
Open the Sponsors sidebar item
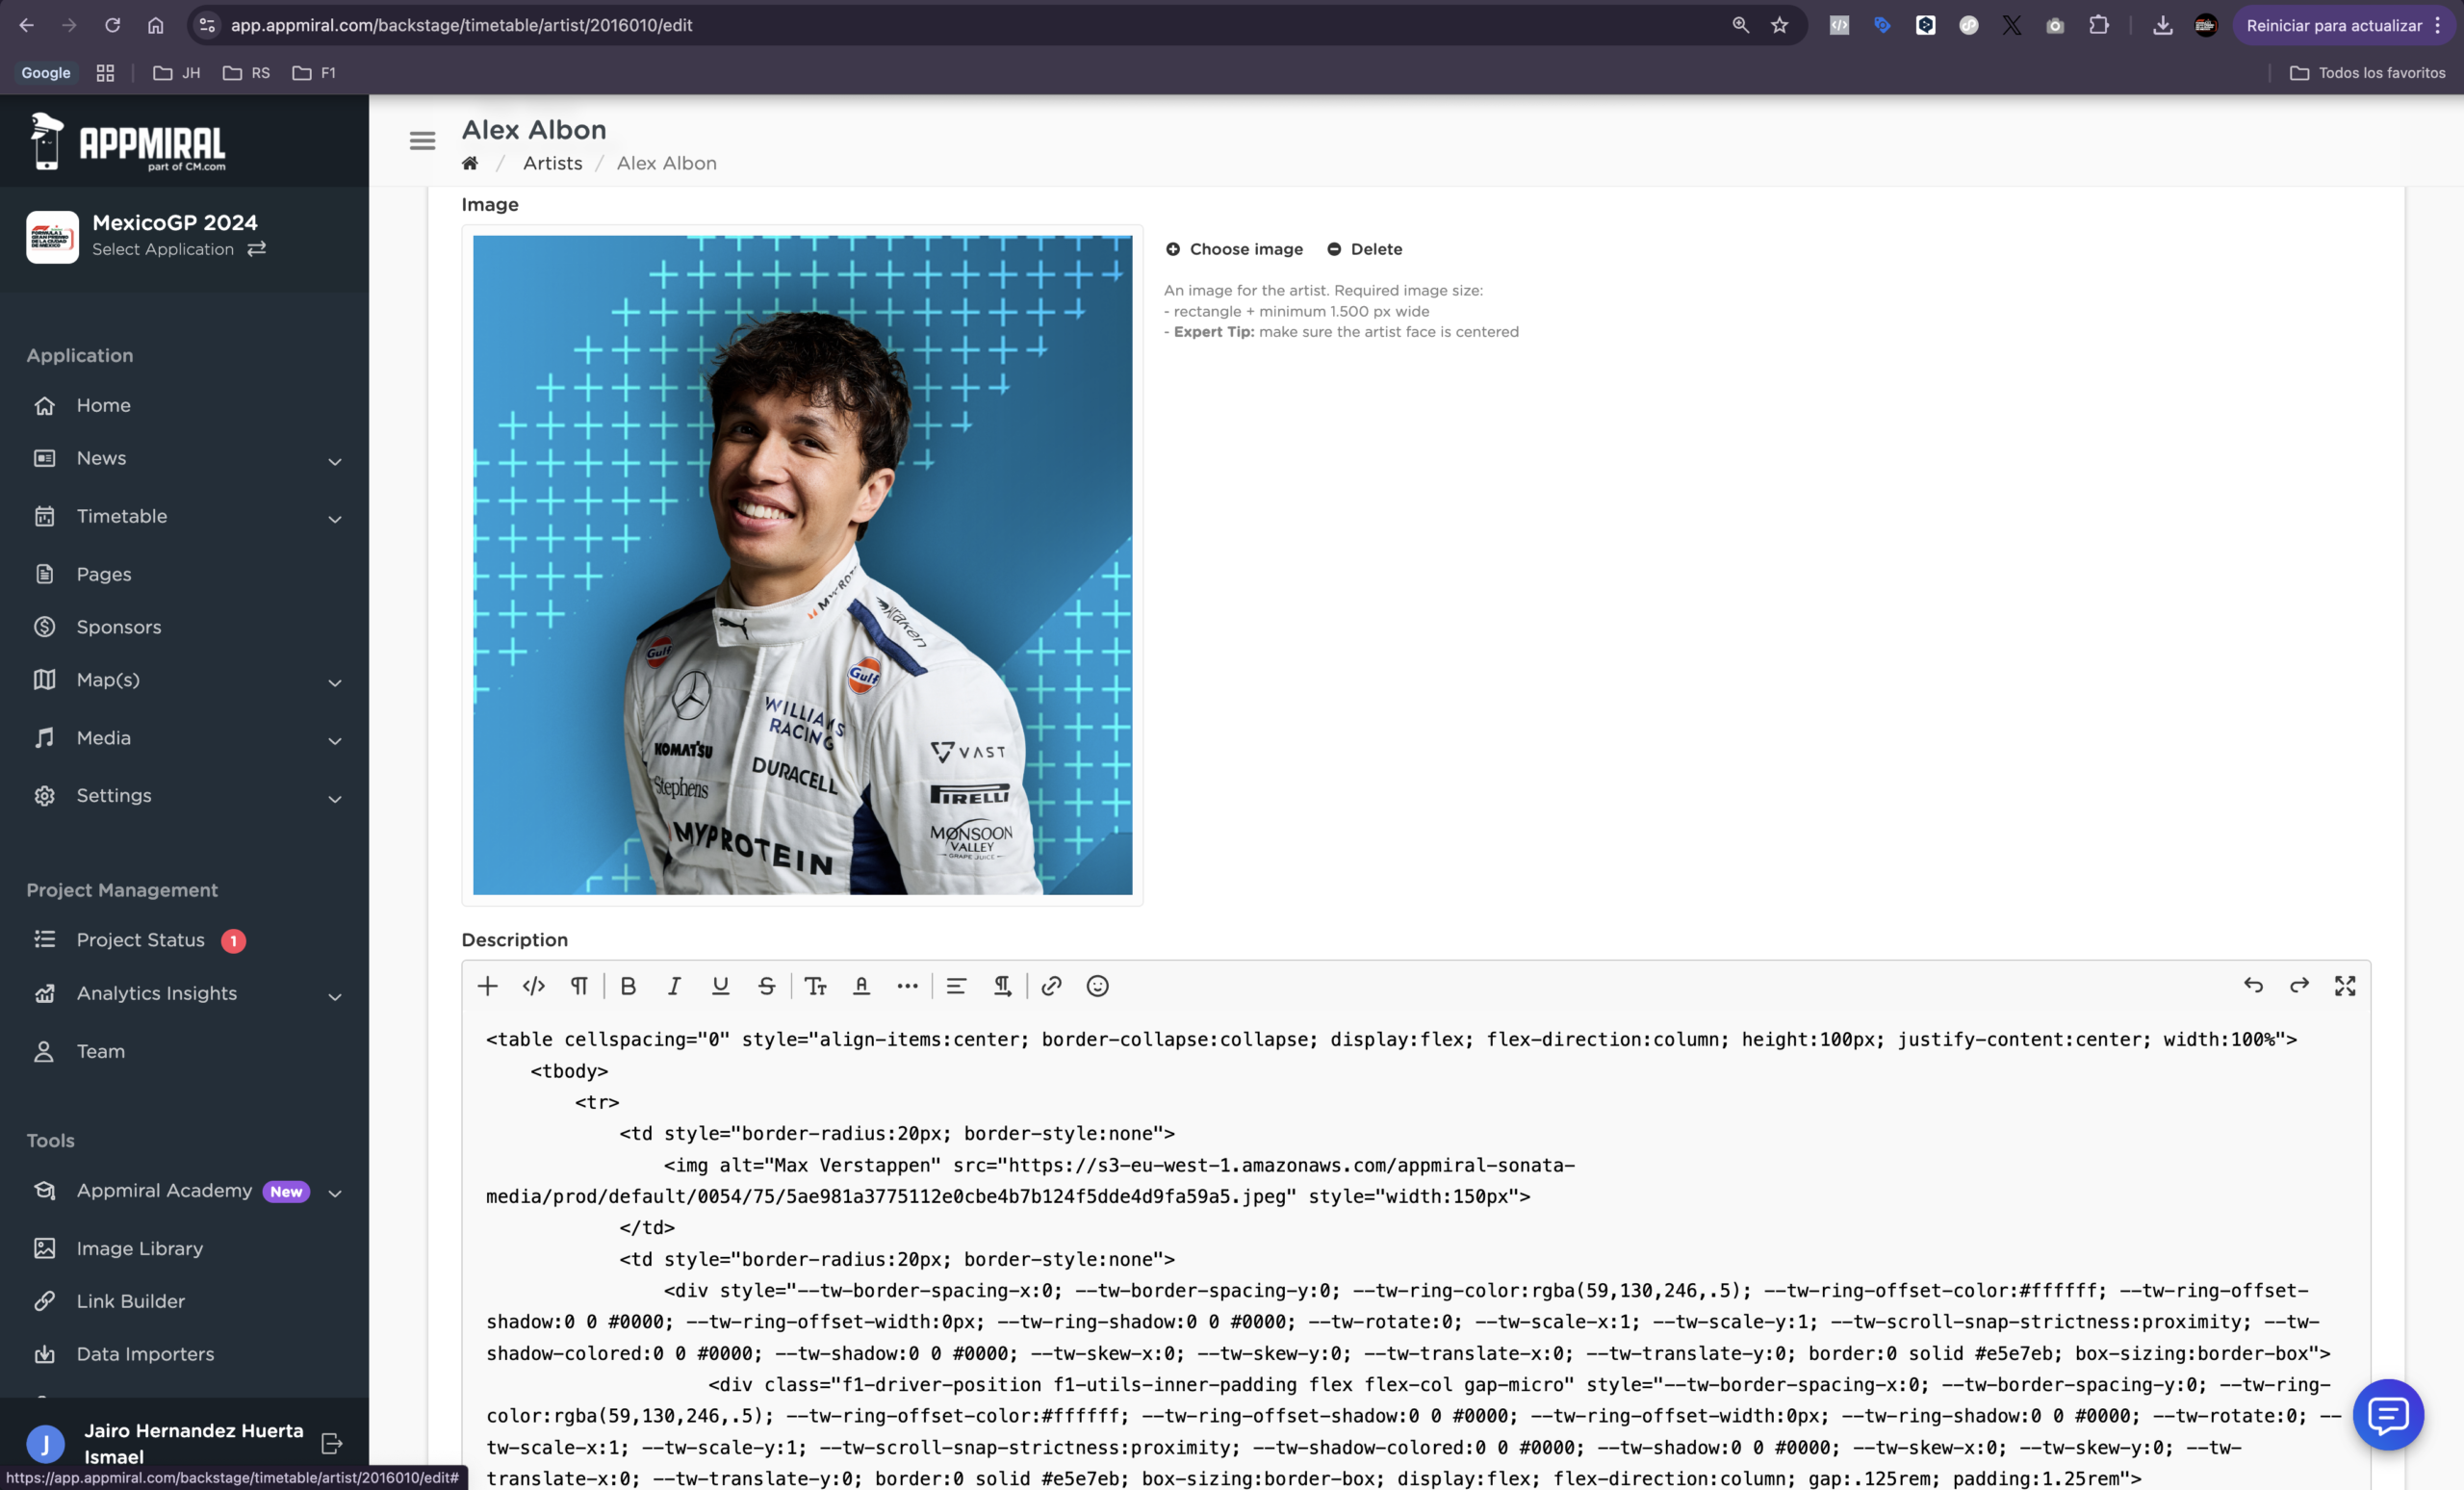118,627
